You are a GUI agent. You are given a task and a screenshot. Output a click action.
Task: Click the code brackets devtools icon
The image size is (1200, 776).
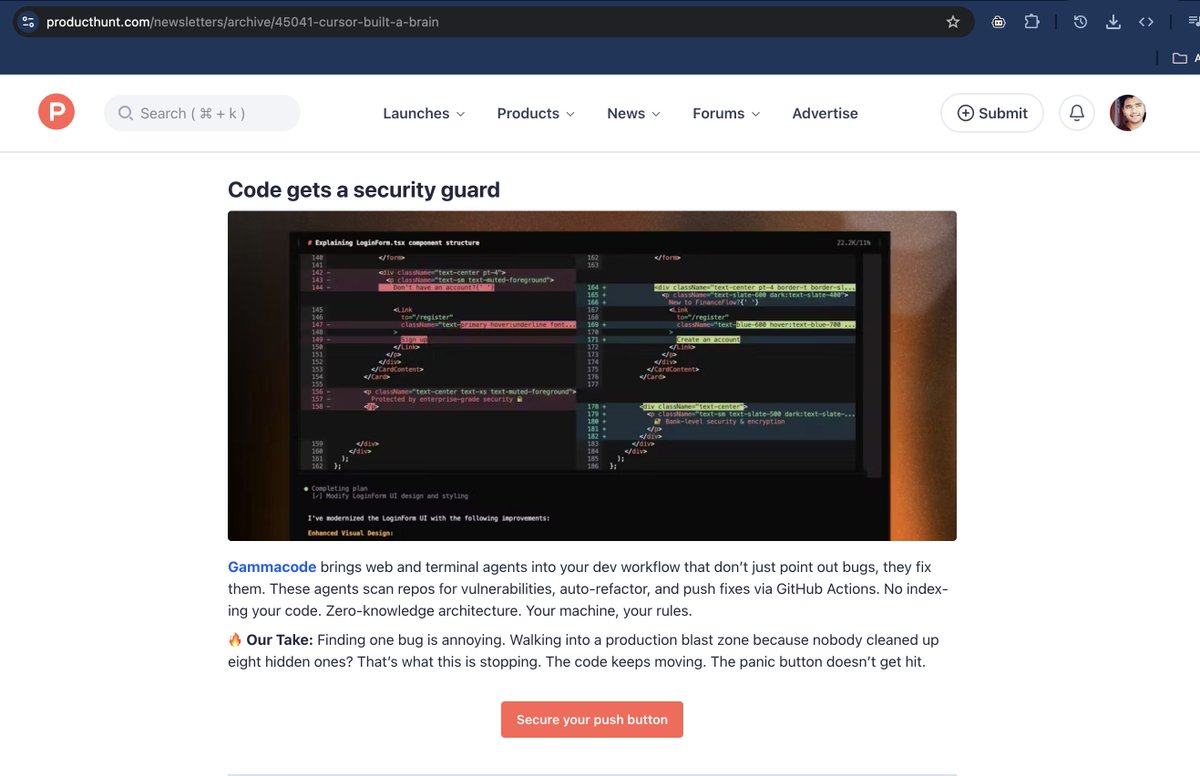point(1147,22)
